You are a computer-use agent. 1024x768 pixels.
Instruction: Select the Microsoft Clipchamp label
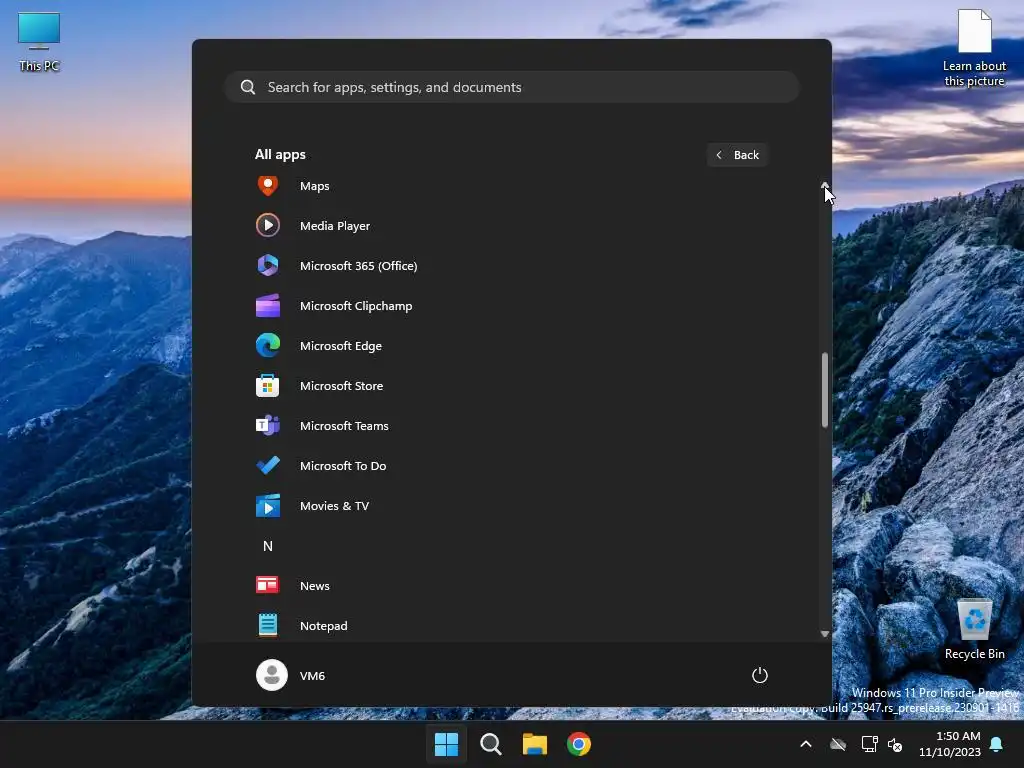click(x=356, y=306)
